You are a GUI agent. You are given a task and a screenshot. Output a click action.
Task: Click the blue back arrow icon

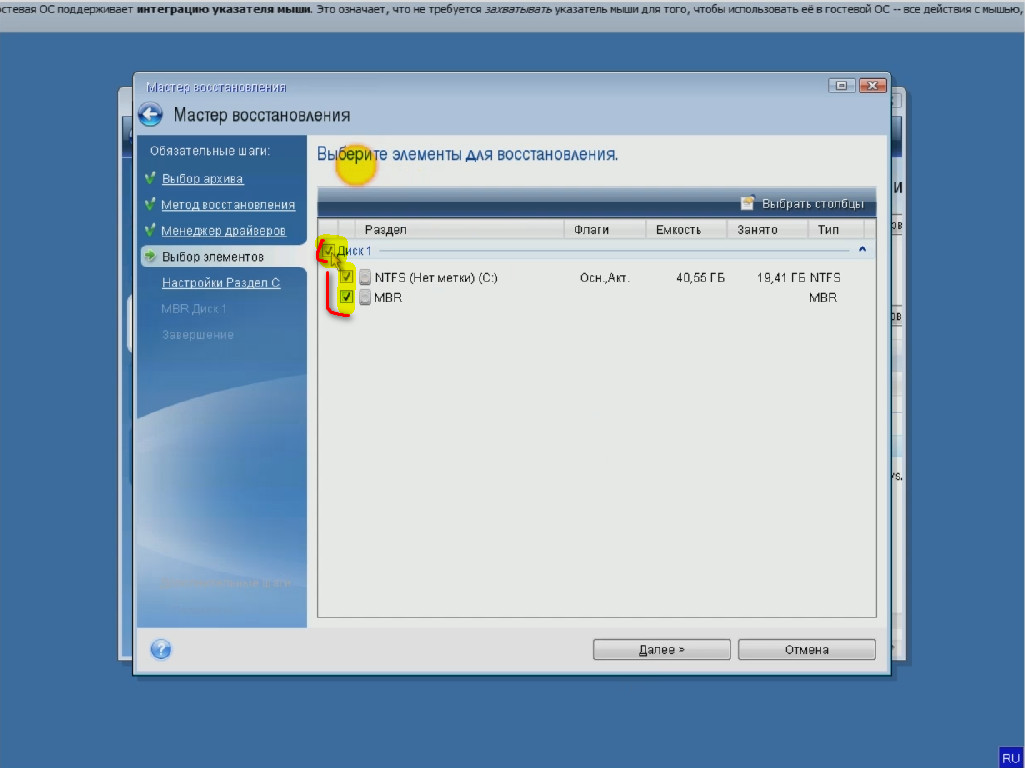150,115
